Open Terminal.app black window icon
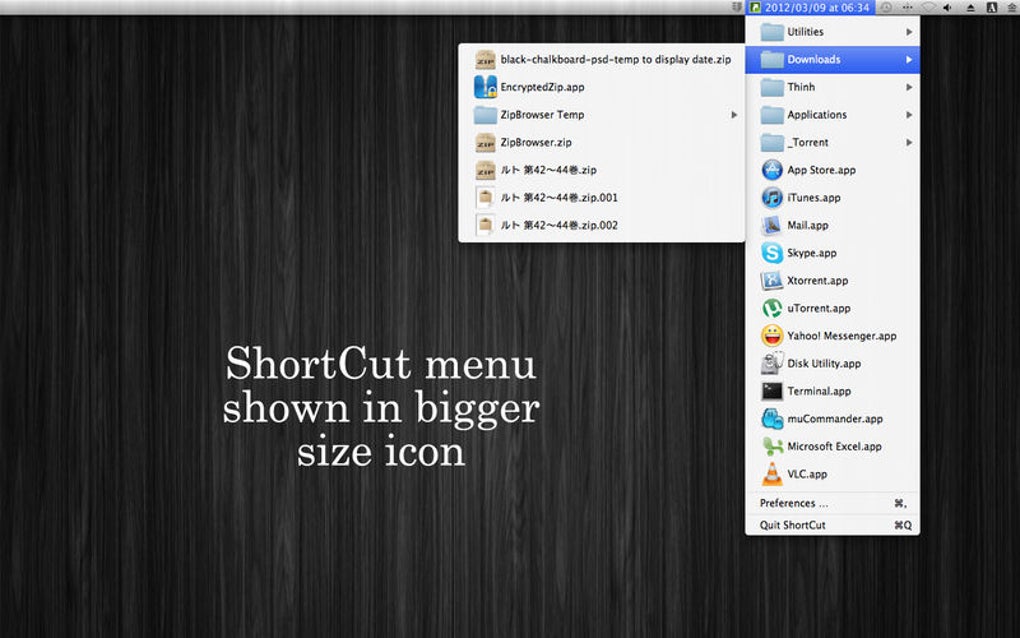1020x638 pixels. 772,391
